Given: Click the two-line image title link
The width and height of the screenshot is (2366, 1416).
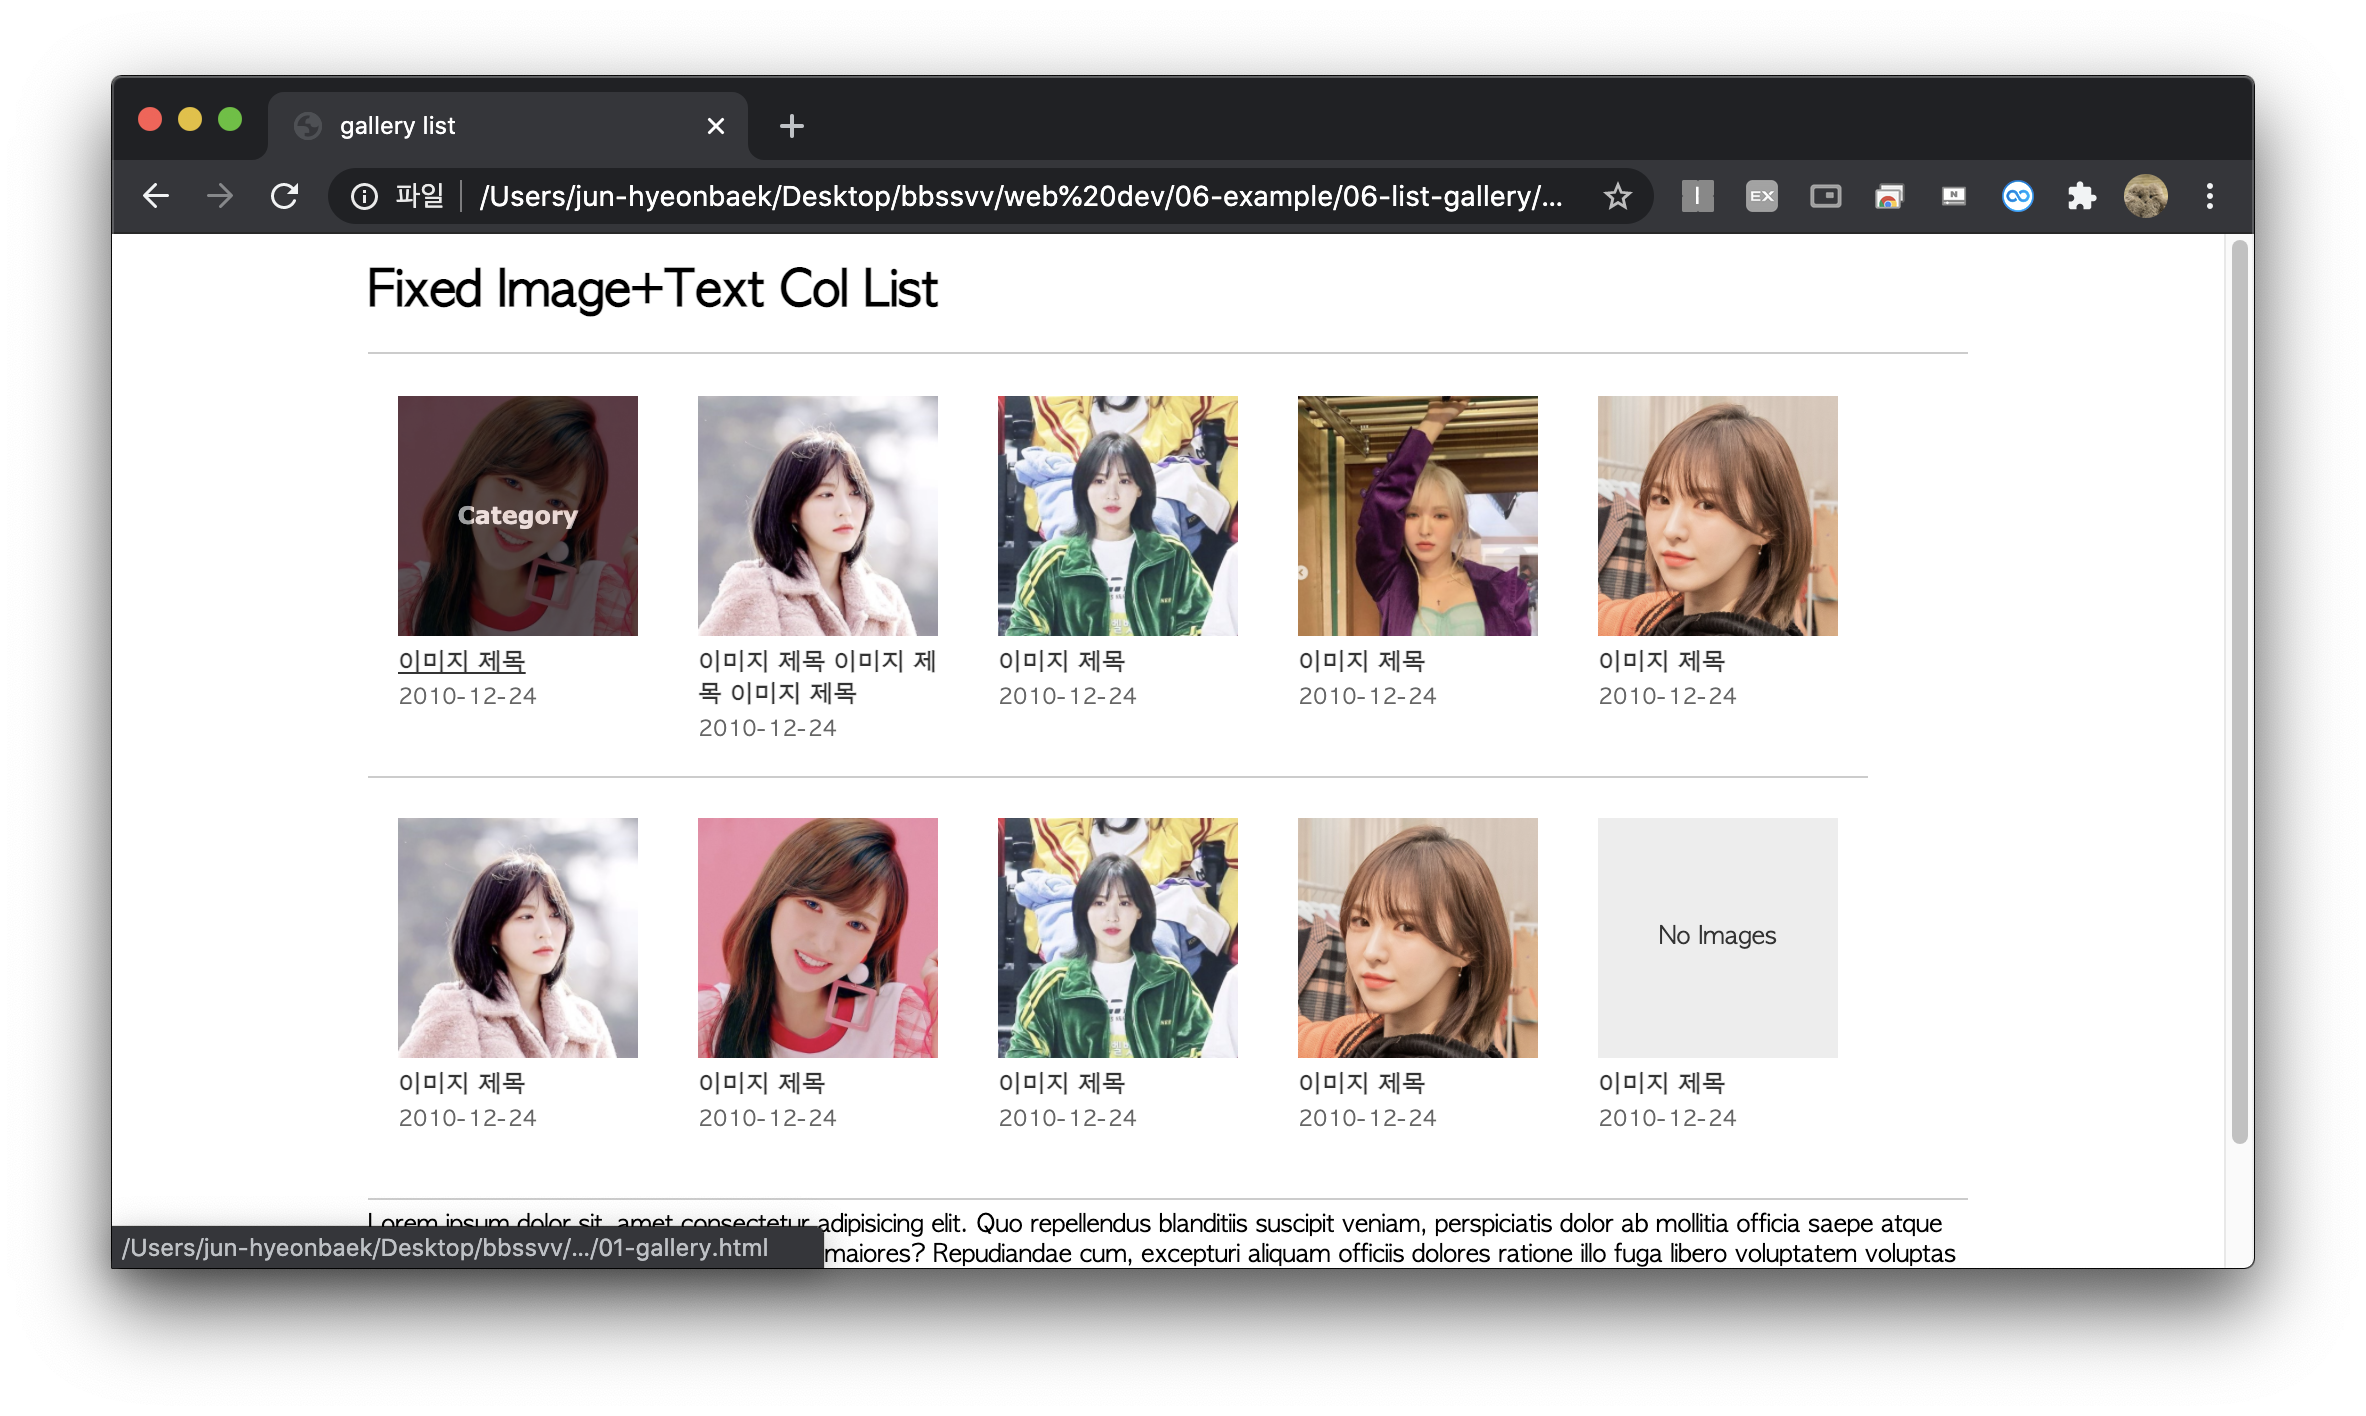Looking at the screenshot, I should click(x=816, y=676).
